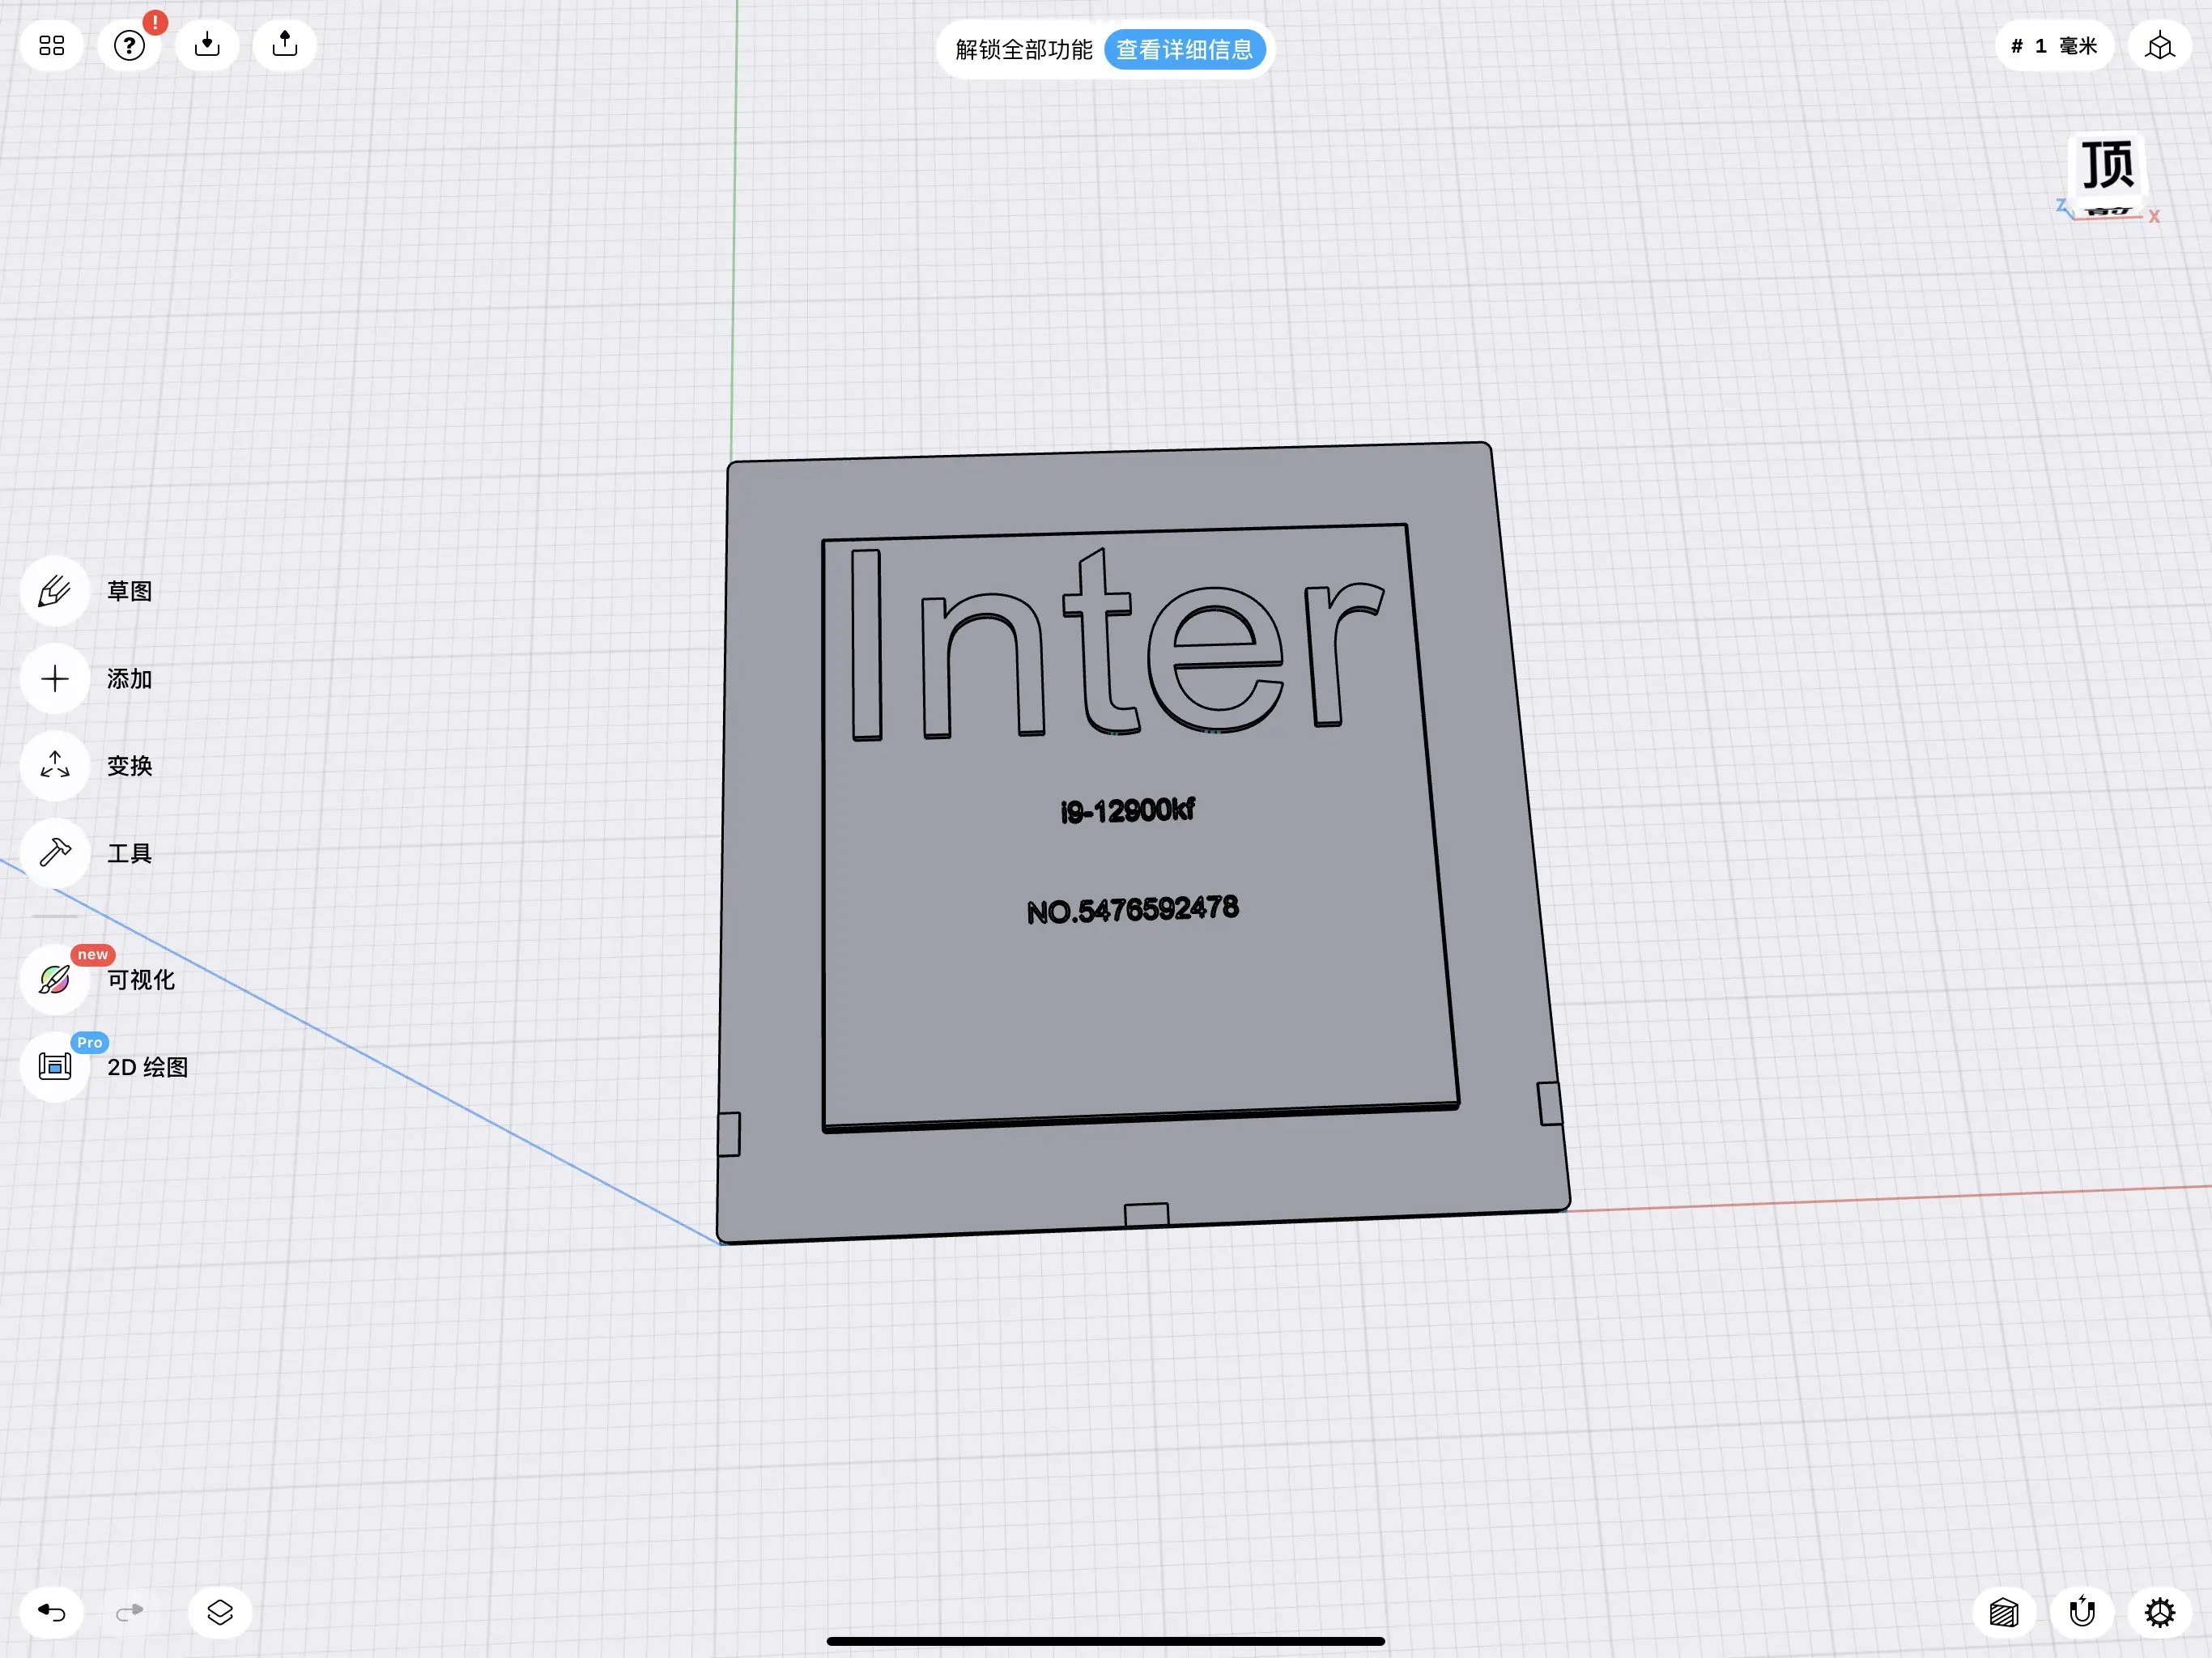
Task: Open the grid size 1 毫米 selector
Action: (x=2054, y=46)
